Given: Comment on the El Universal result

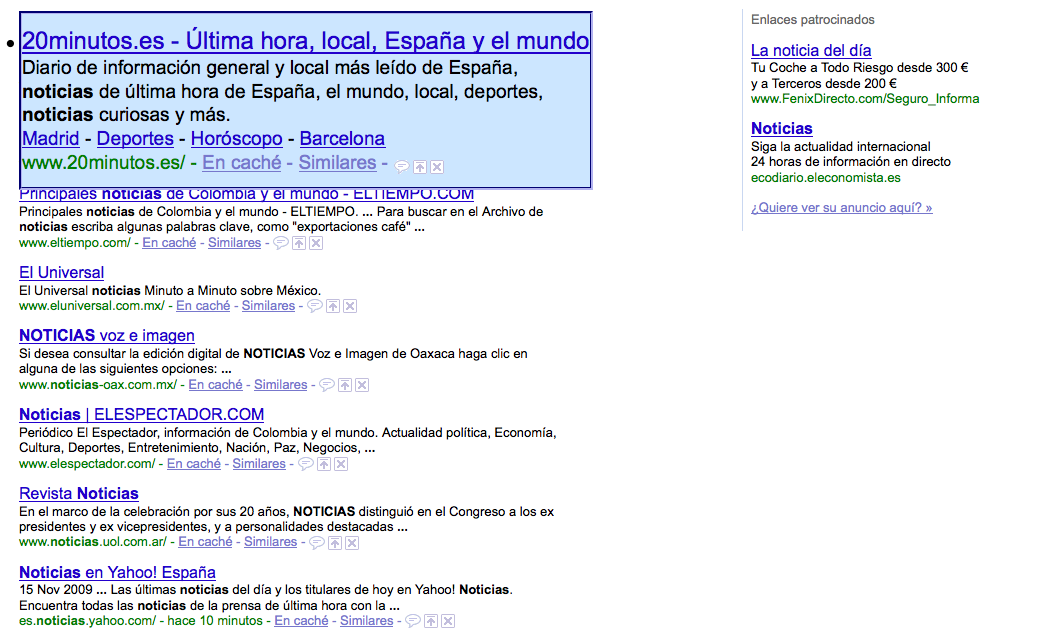Looking at the screenshot, I should coord(315,306).
